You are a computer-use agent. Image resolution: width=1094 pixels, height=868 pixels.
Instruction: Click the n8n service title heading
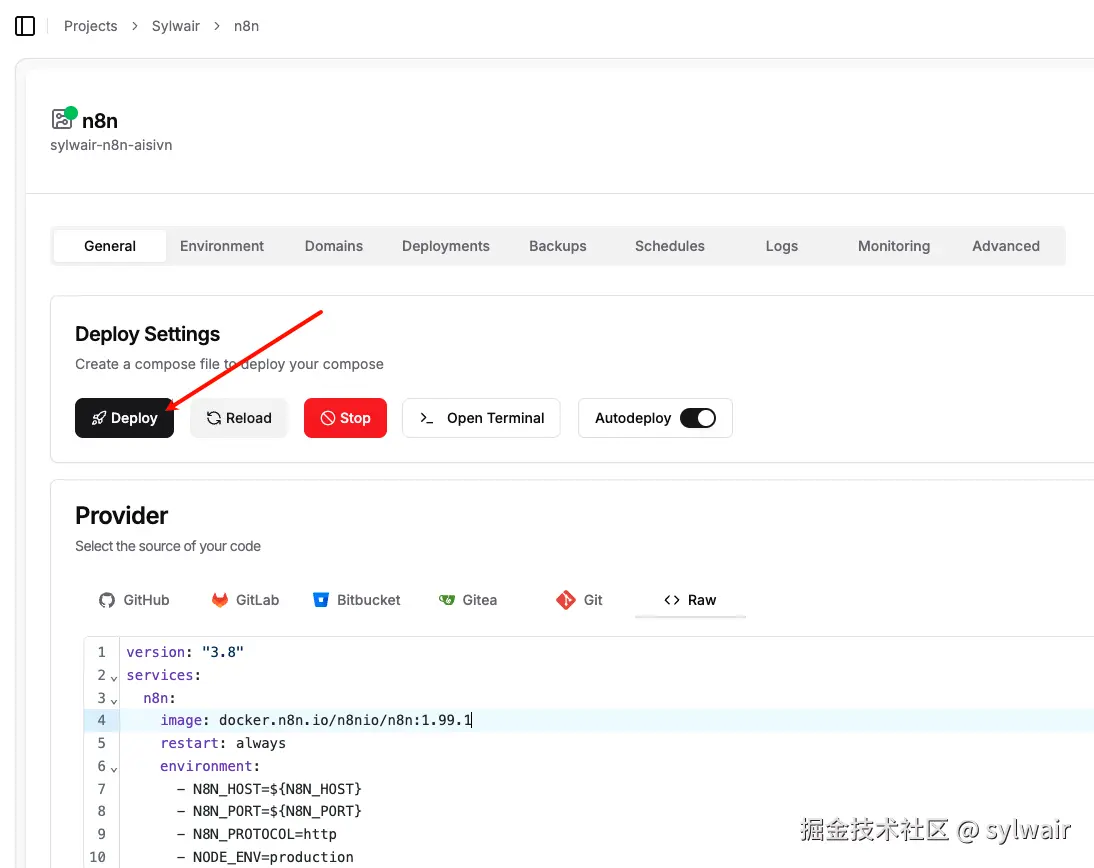click(100, 121)
